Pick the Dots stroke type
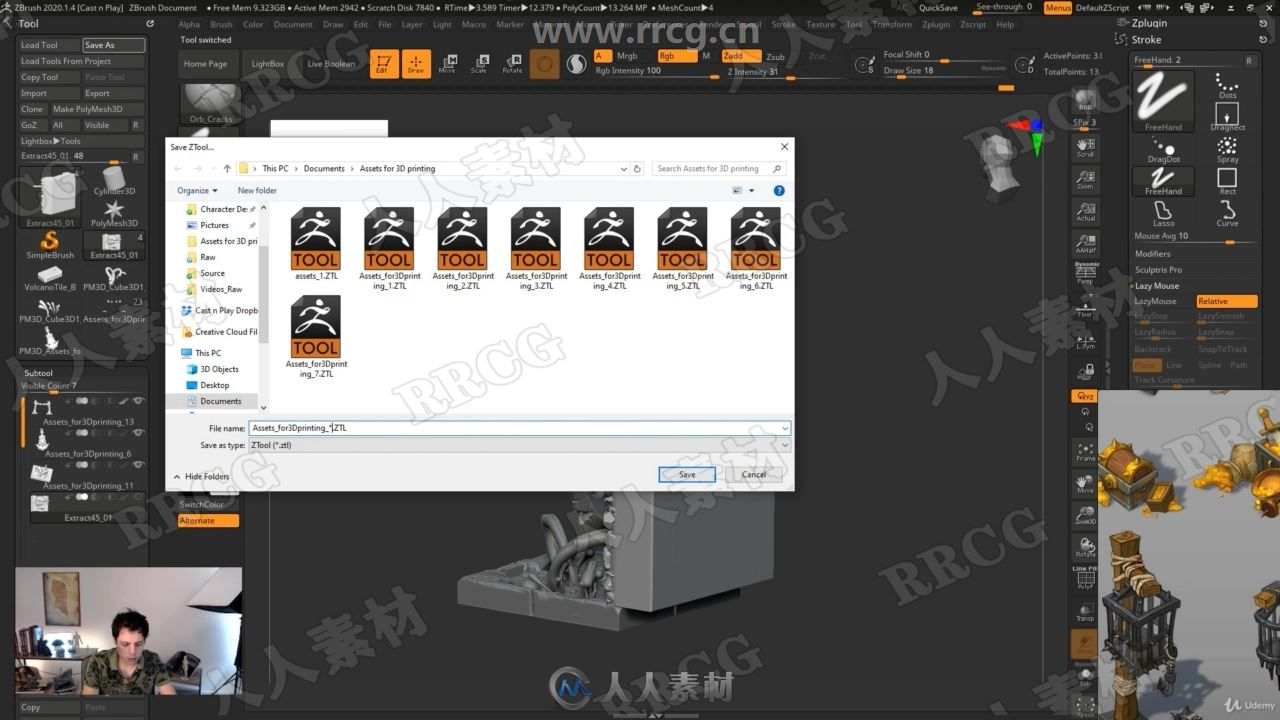The height and width of the screenshot is (720, 1280). [x=1227, y=84]
